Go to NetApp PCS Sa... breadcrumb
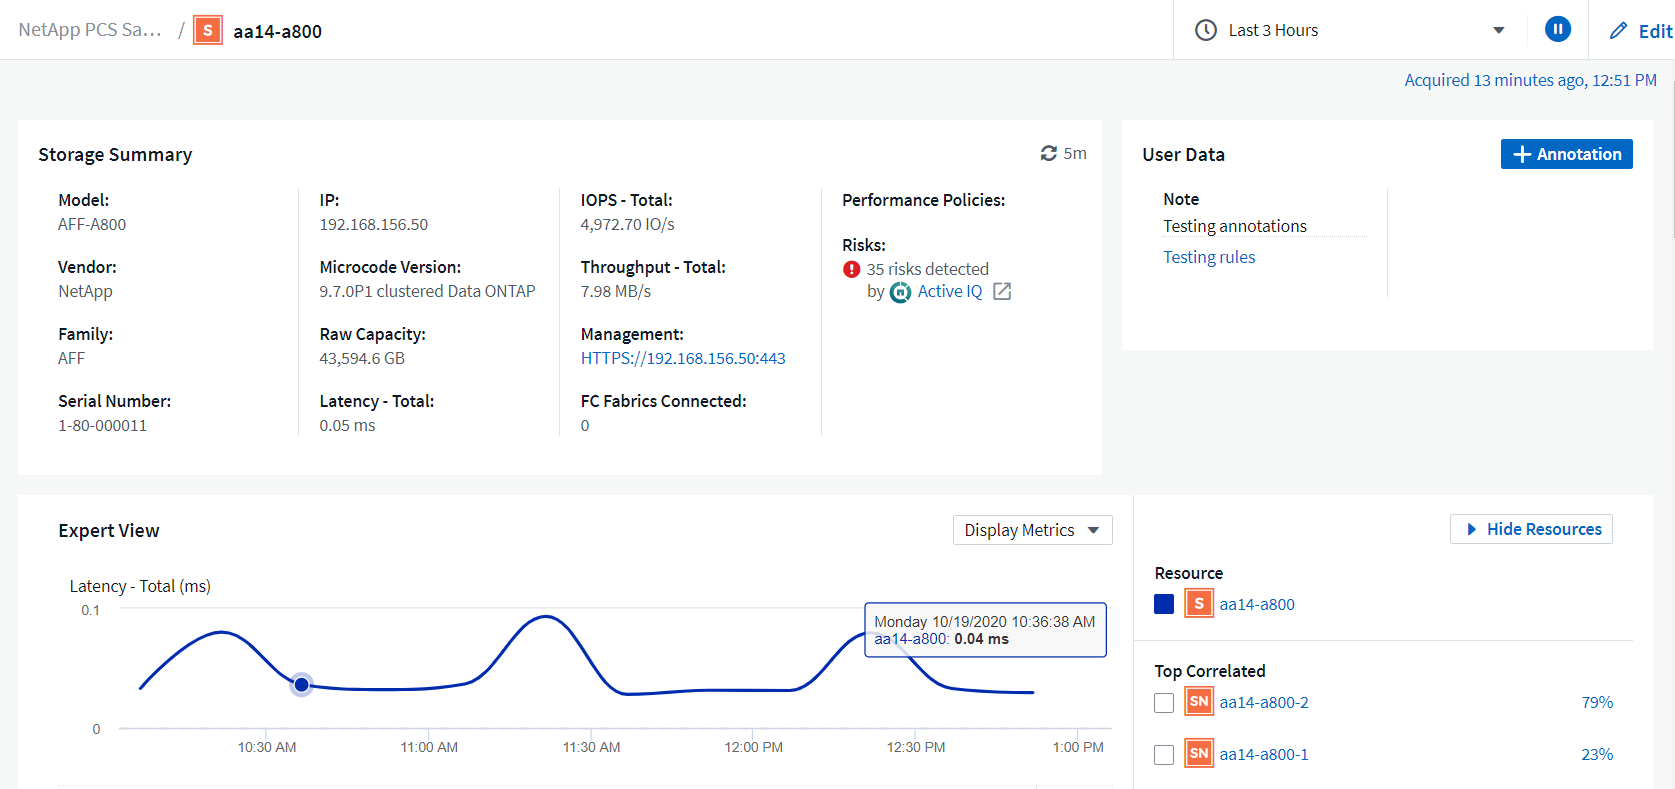Screen dimensions: 1675x789 [90, 30]
